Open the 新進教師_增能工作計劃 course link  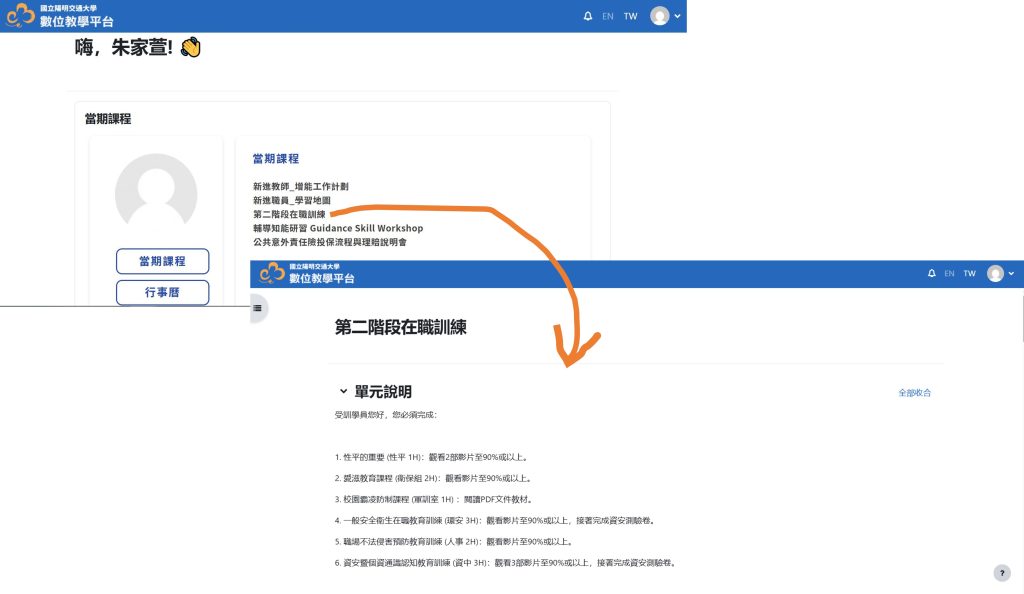coord(300,186)
